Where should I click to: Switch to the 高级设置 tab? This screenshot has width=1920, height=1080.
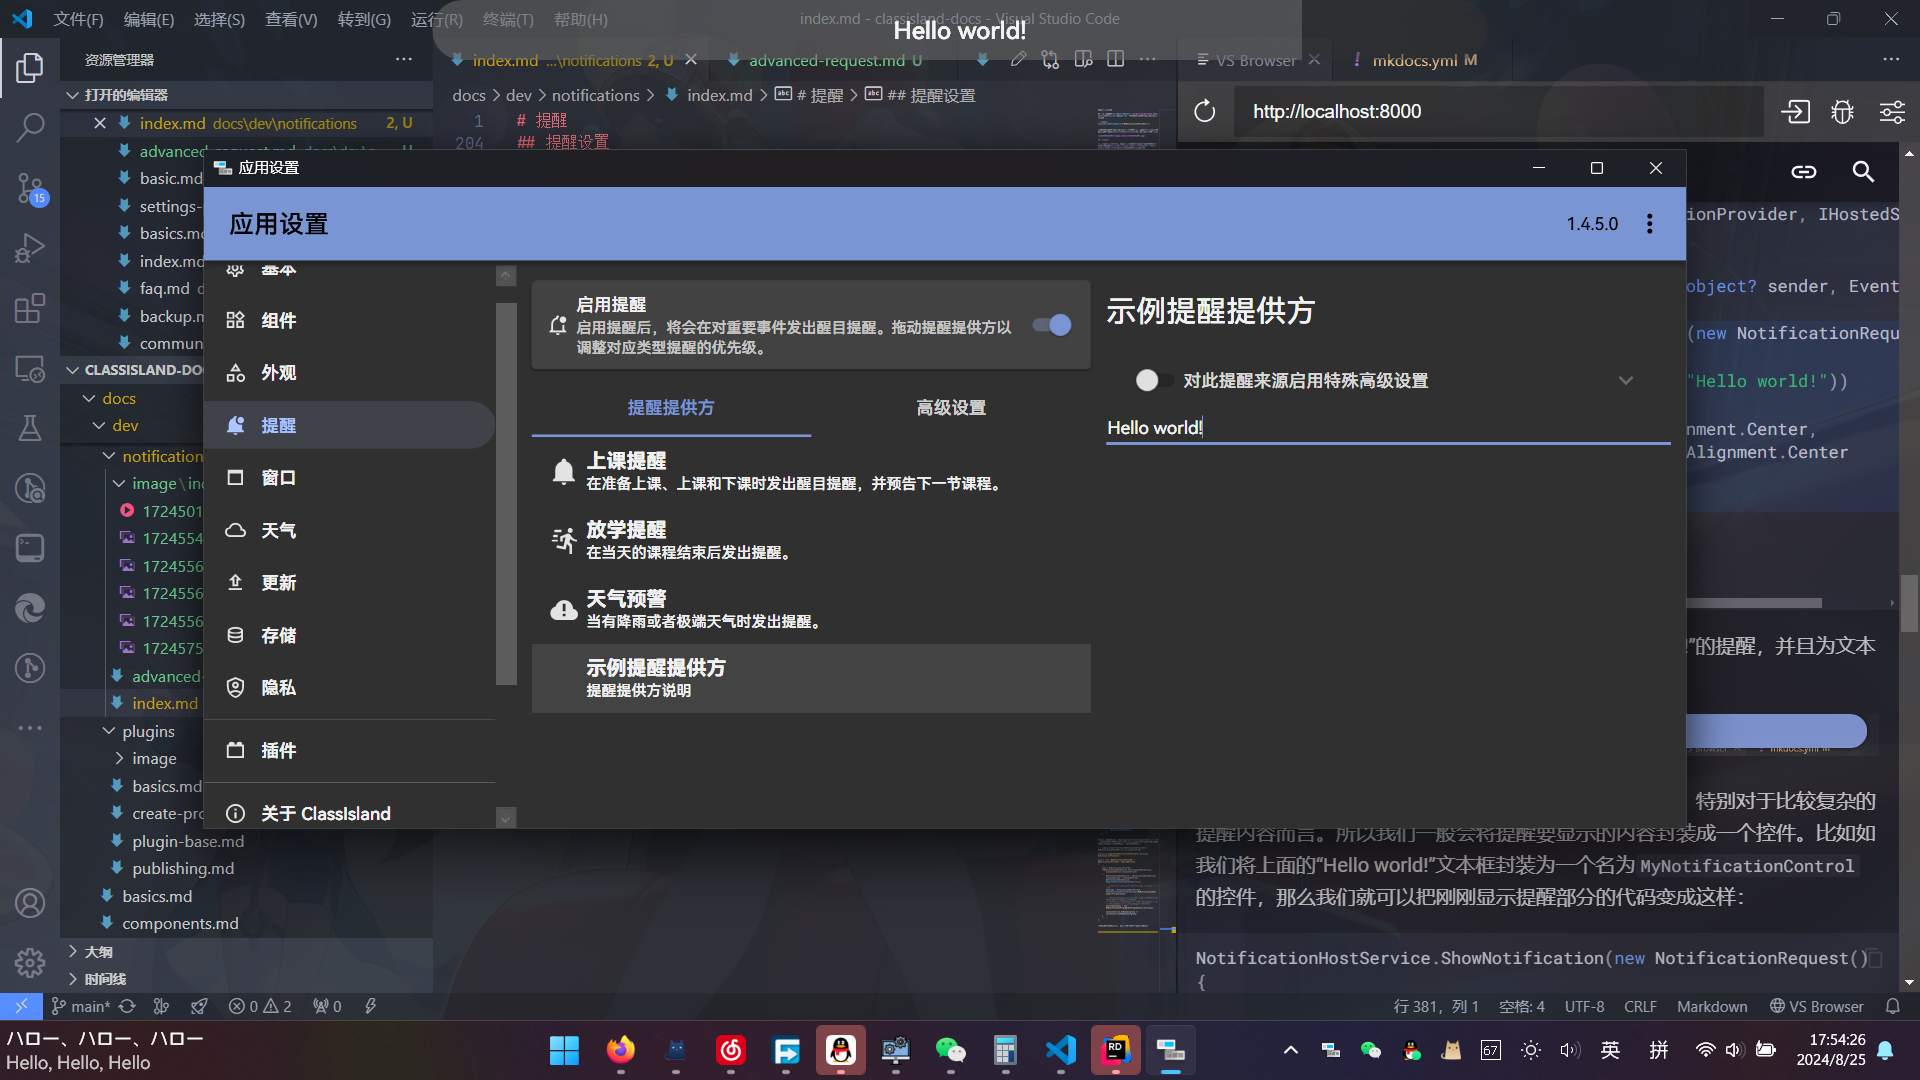[x=950, y=407]
